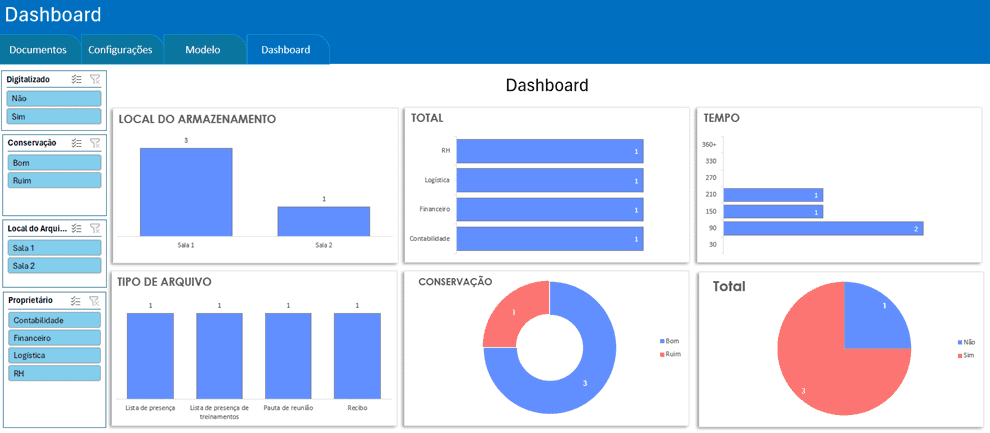
Task: Toggle the Ruim item in the Conservação slicer
Action: [x=55, y=181]
